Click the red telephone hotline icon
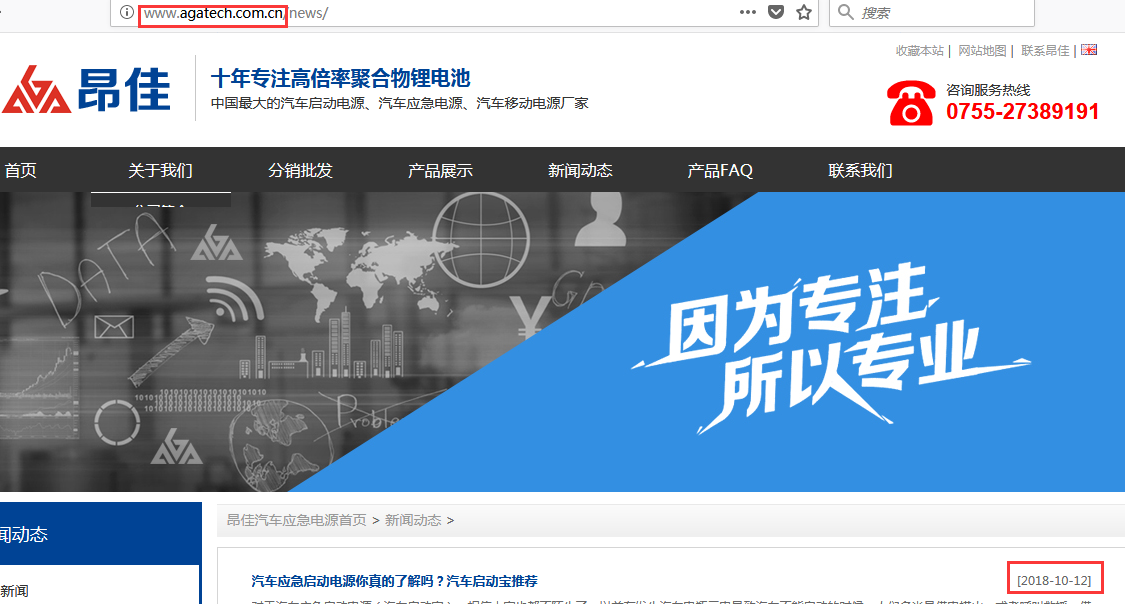1125x604 pixels. click(910, 102)
